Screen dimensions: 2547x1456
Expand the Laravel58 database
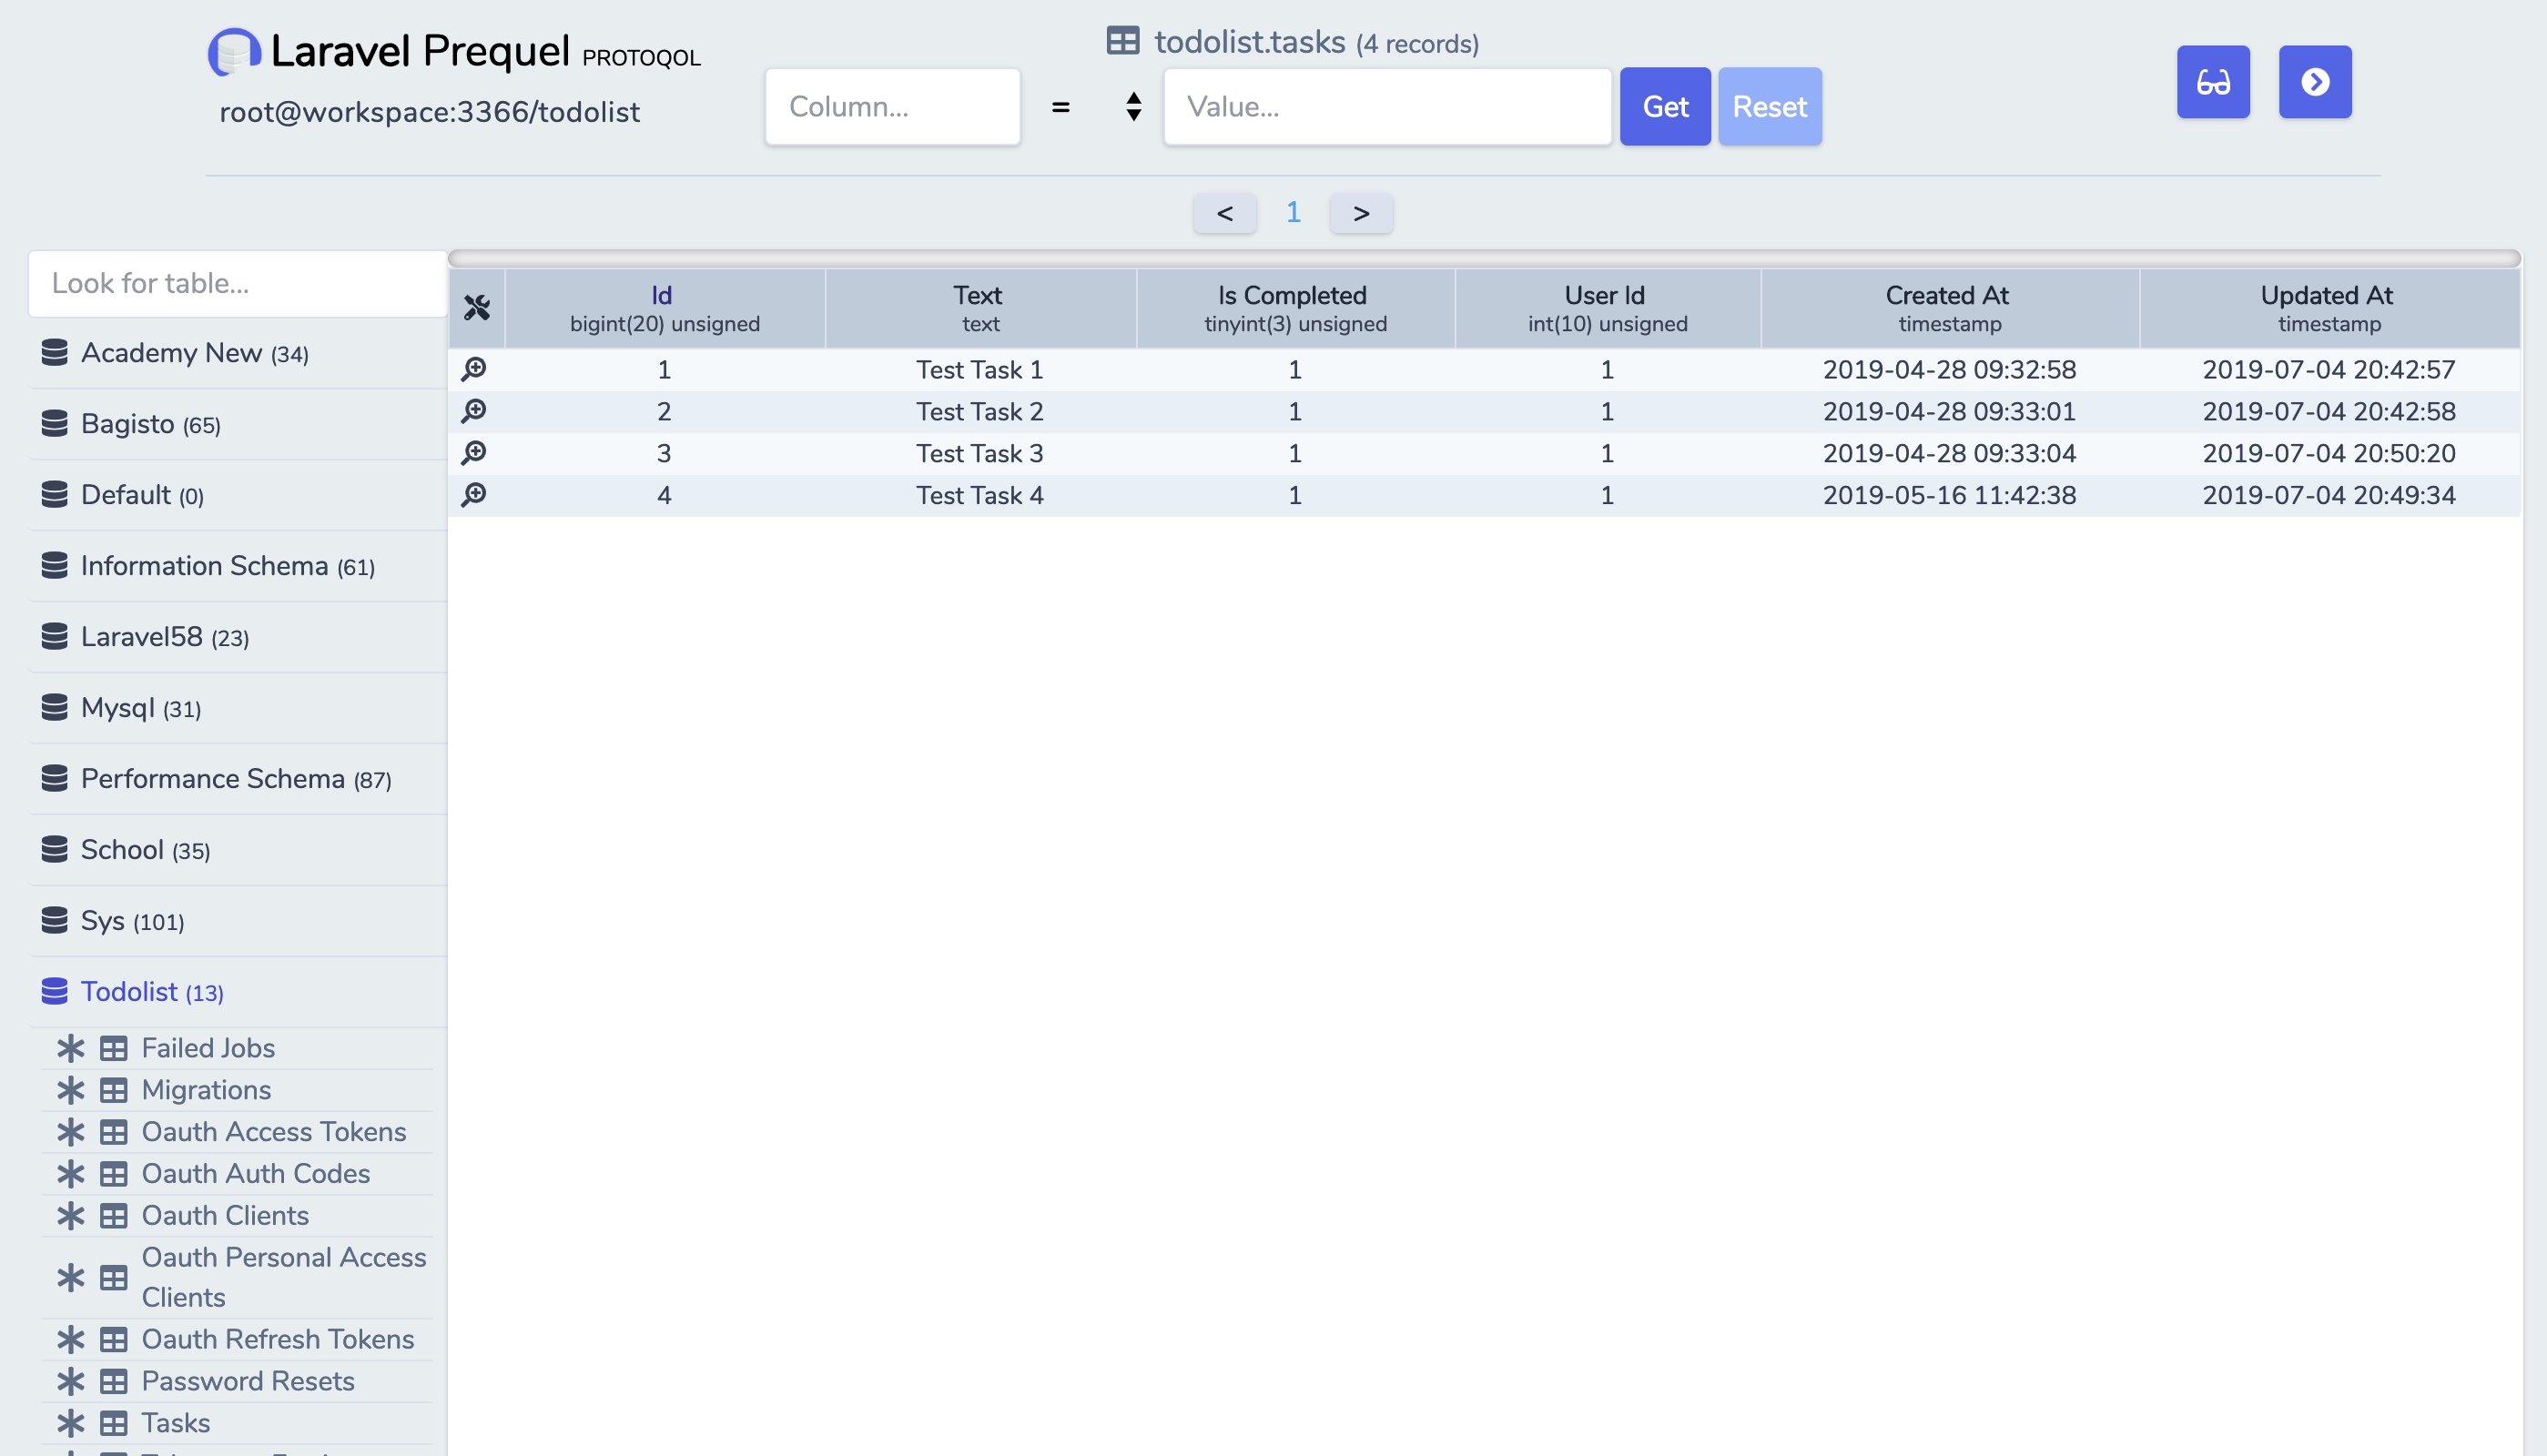click(238, 638)
